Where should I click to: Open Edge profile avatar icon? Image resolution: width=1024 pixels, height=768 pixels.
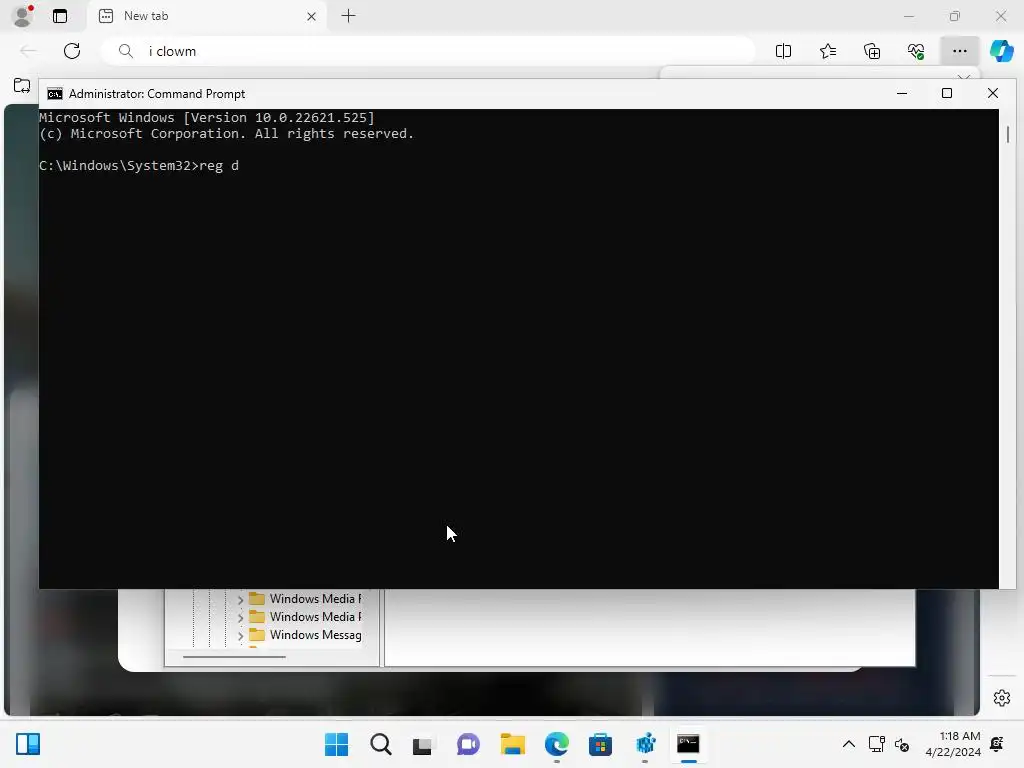pos(23,16)
